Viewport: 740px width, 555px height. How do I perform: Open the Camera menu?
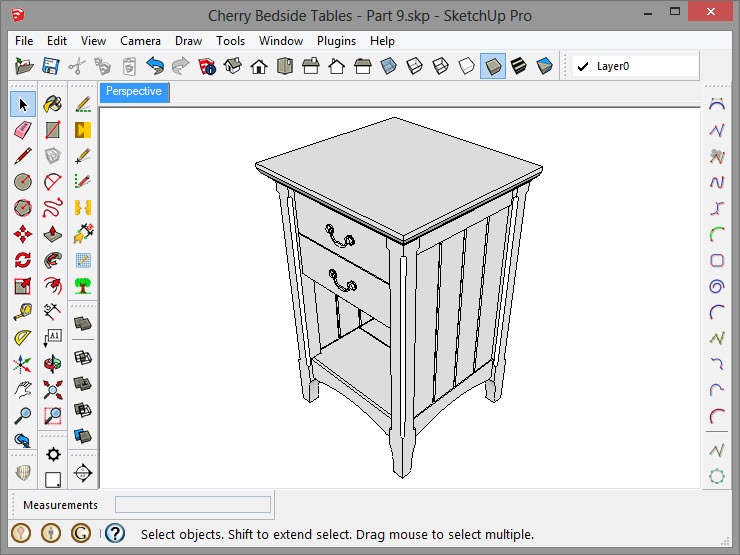pos(140,41)
